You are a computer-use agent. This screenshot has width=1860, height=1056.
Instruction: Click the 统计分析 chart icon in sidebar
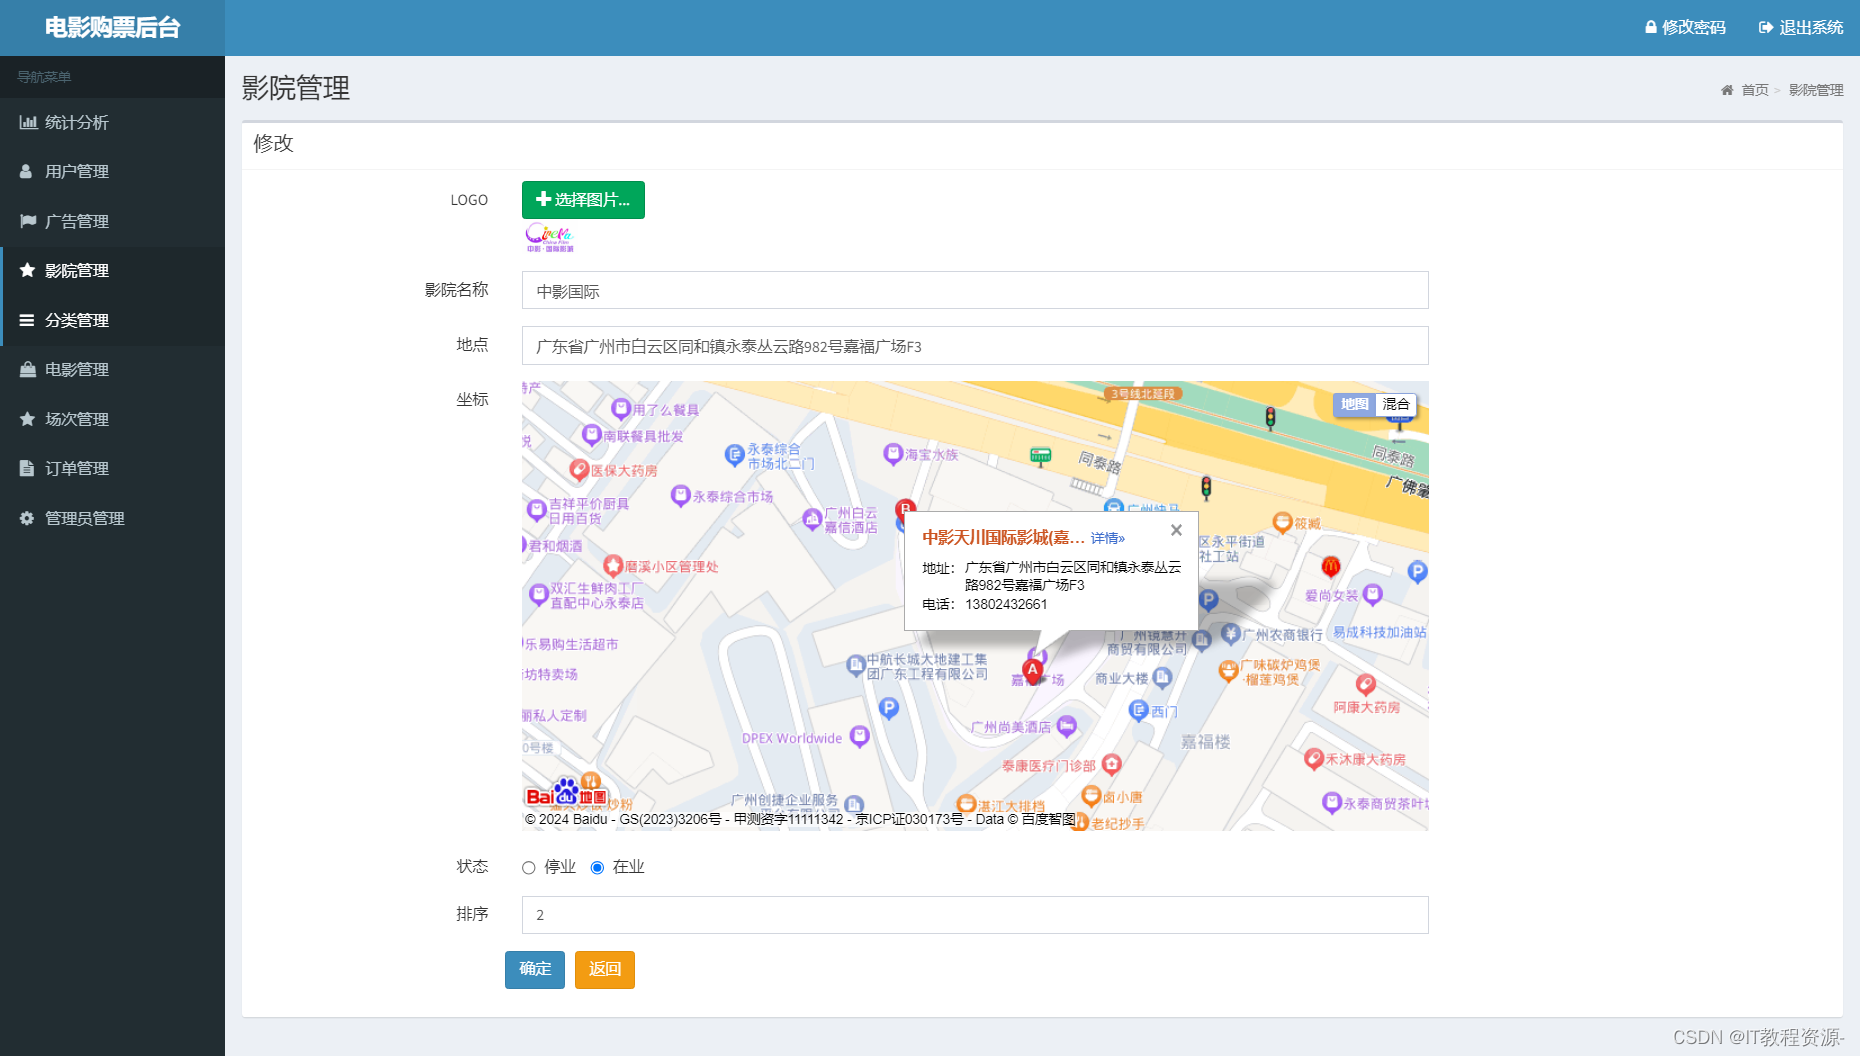[28, 122]
